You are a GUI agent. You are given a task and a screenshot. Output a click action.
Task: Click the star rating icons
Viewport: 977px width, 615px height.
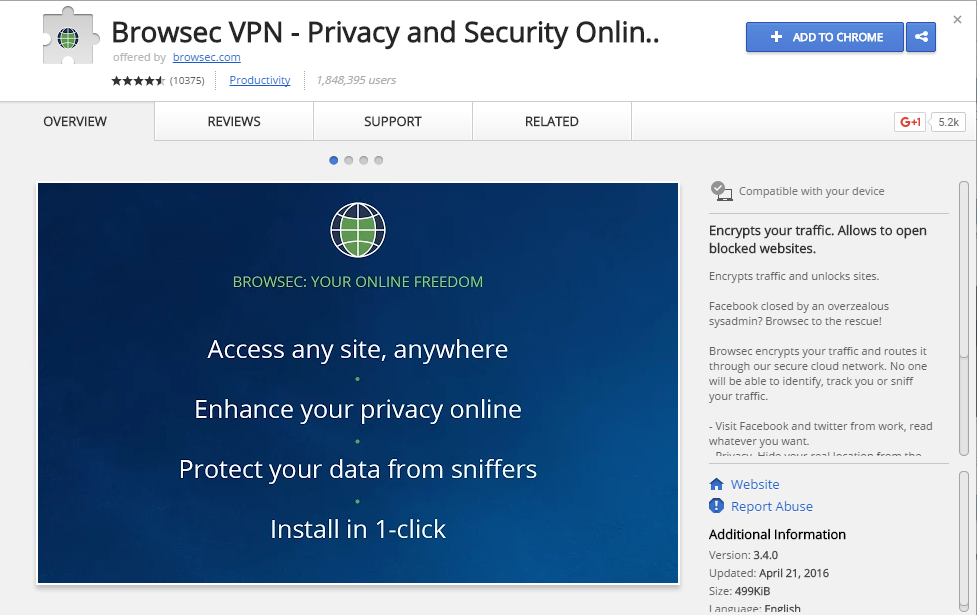pyautogui.click(x=138, y=80)
